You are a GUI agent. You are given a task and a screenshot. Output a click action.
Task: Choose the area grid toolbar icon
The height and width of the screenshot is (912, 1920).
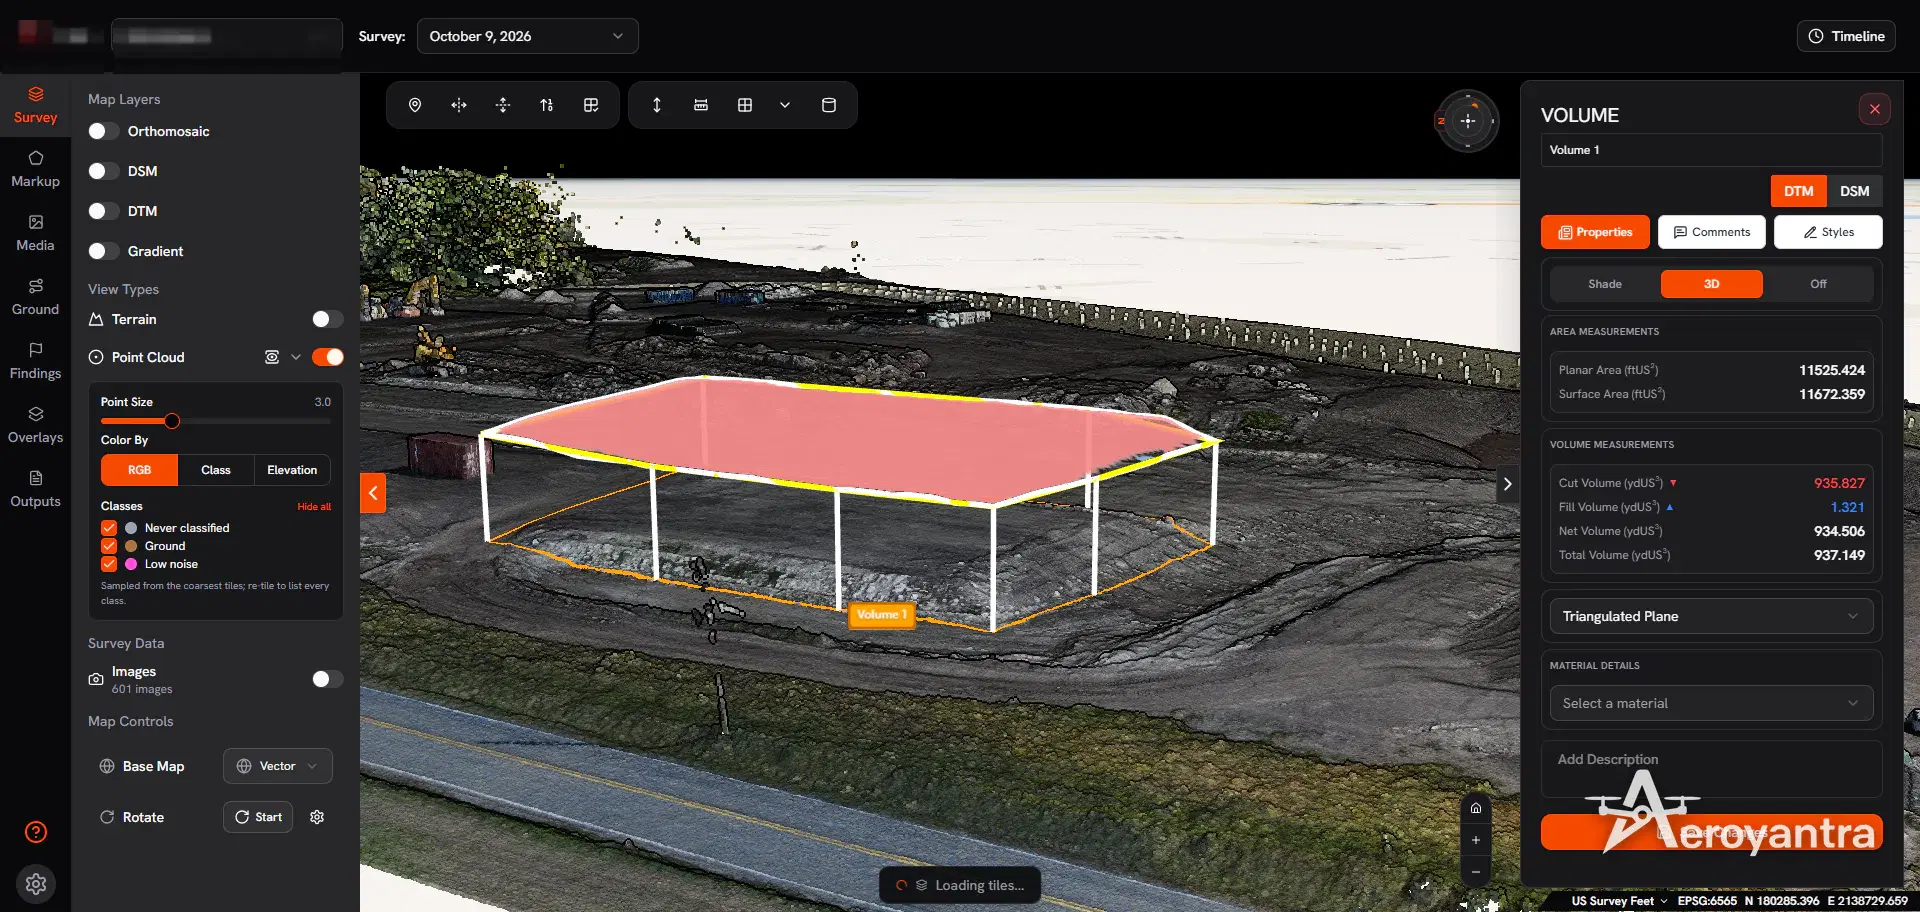pyautogui.click(x=591, y=105)
